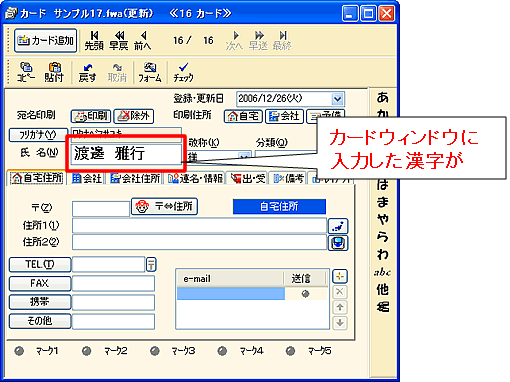
Task: Click the その他 number input field
Action: 113,321
